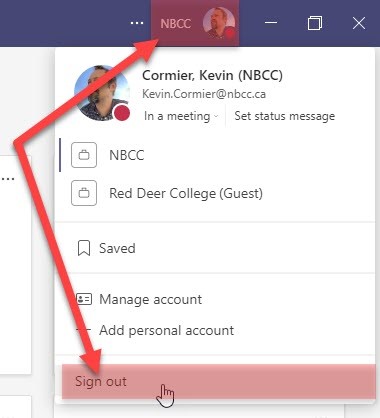This screenshot has height=418, width=380.
Task: Expand the In a meeting status dropdown
Action: 181,116
